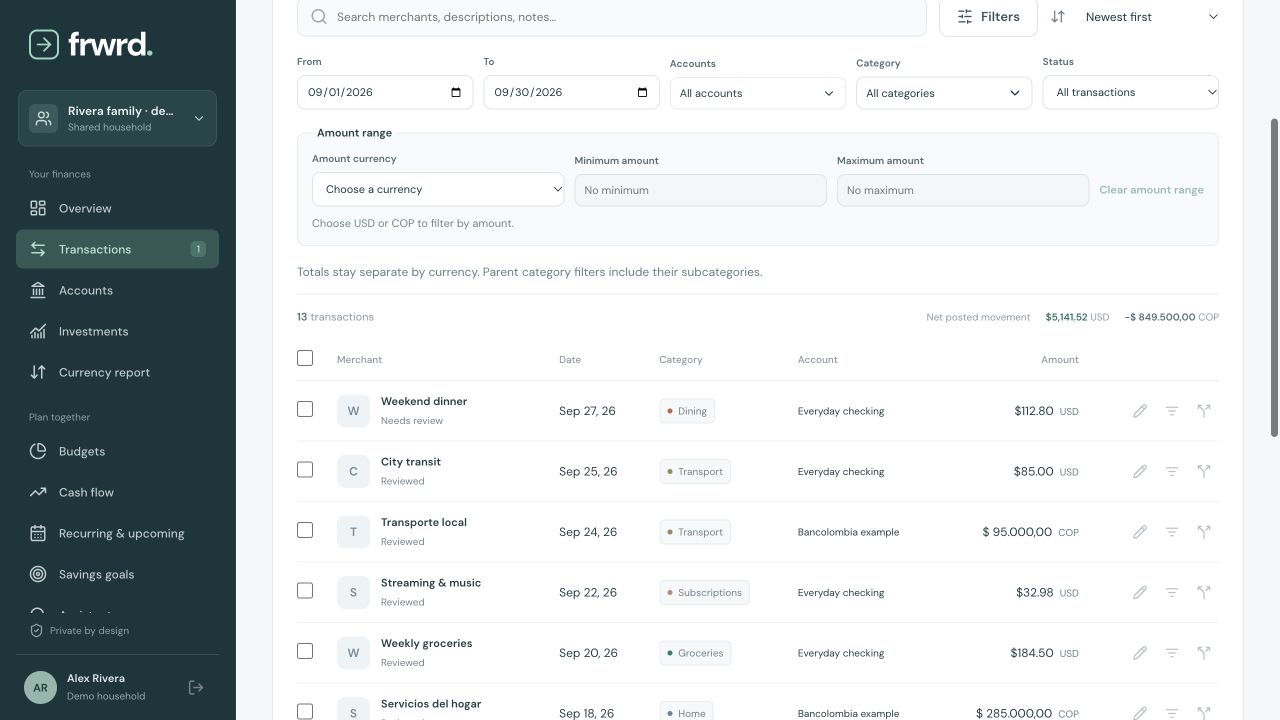This screenshot has height=720, width=1280.
Task: Click the three-line filter icon for City transit
Action: (x=1172, y=471)
